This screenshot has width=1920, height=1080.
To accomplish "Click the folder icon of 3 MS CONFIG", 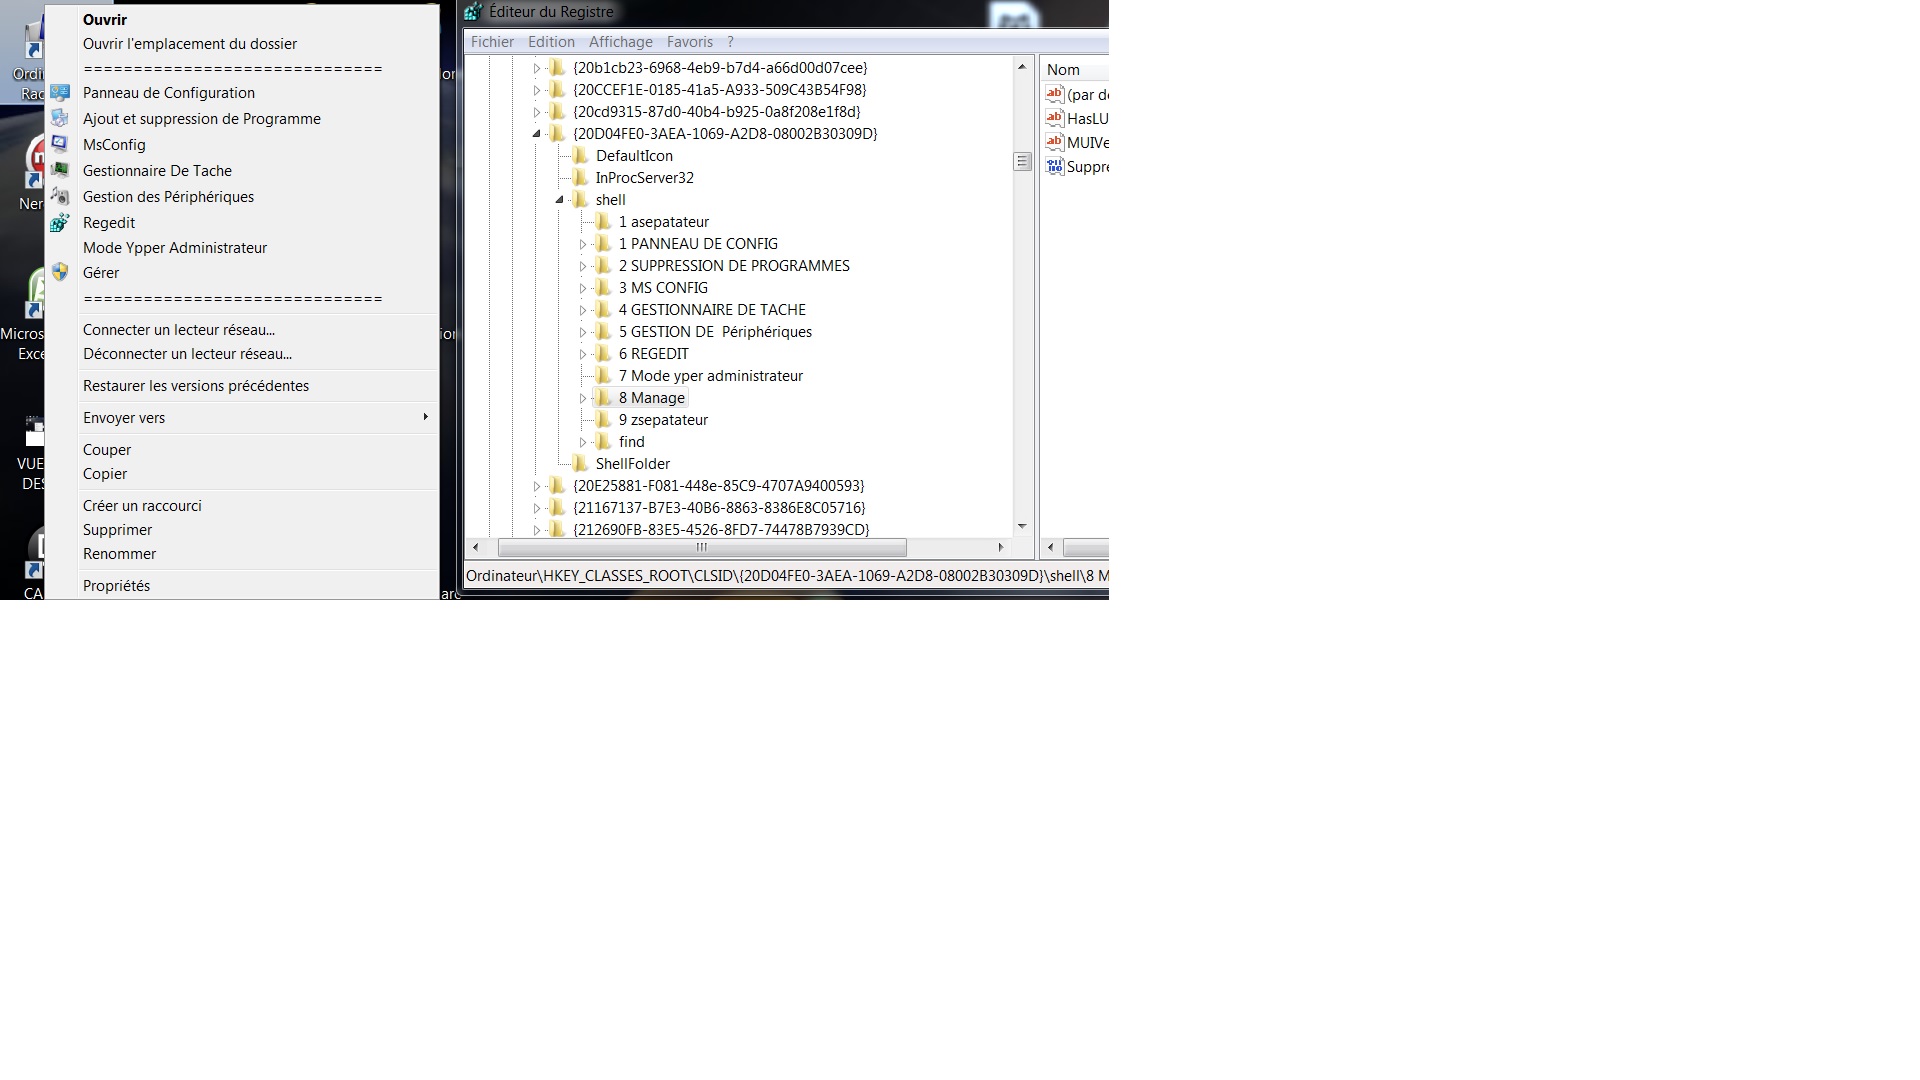I will click(603, 288).
